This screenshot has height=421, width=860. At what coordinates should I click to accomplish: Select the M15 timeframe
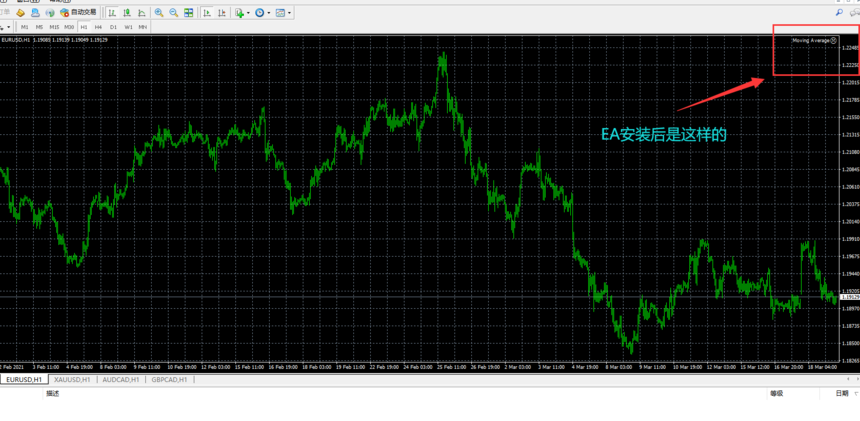pyautogui.click(x=54, y=27)
